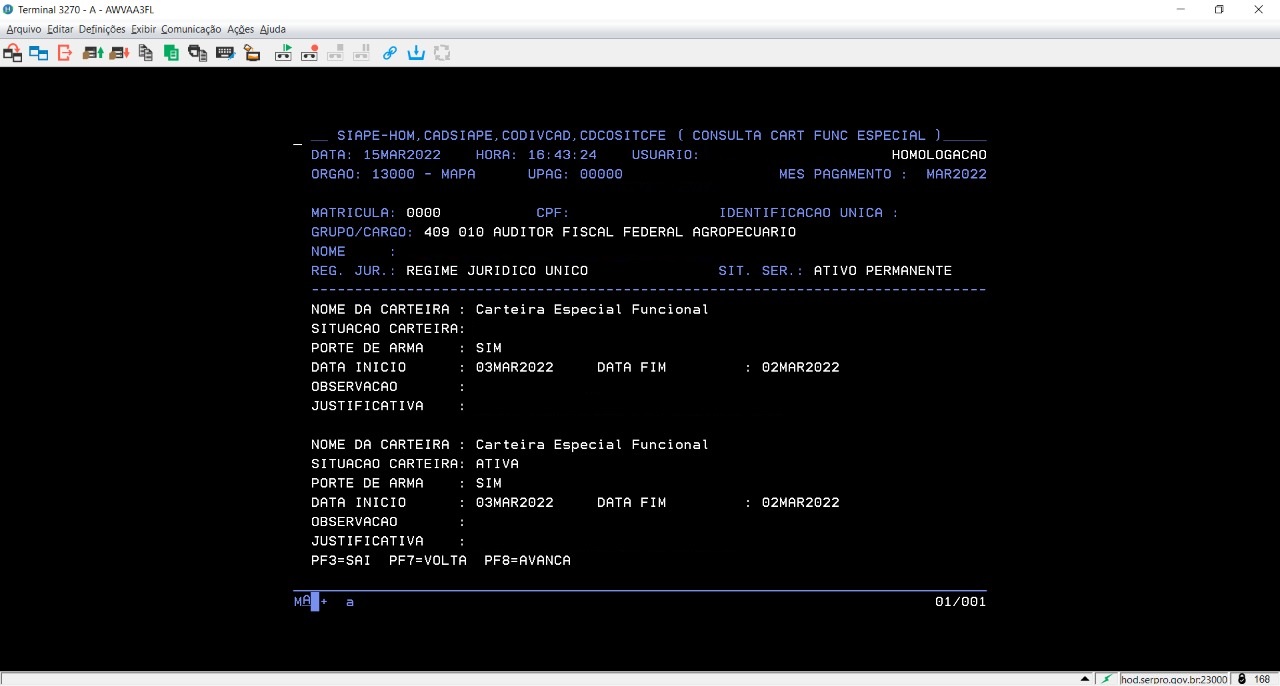The width and height of the screenshot is (1280, 686).
Task: Click the blue download tray icon
Action: tap(416, 53)
